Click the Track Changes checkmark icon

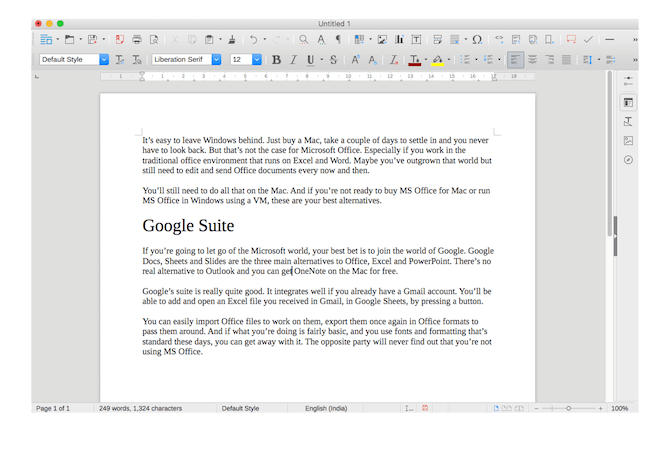tap(588, 40)
